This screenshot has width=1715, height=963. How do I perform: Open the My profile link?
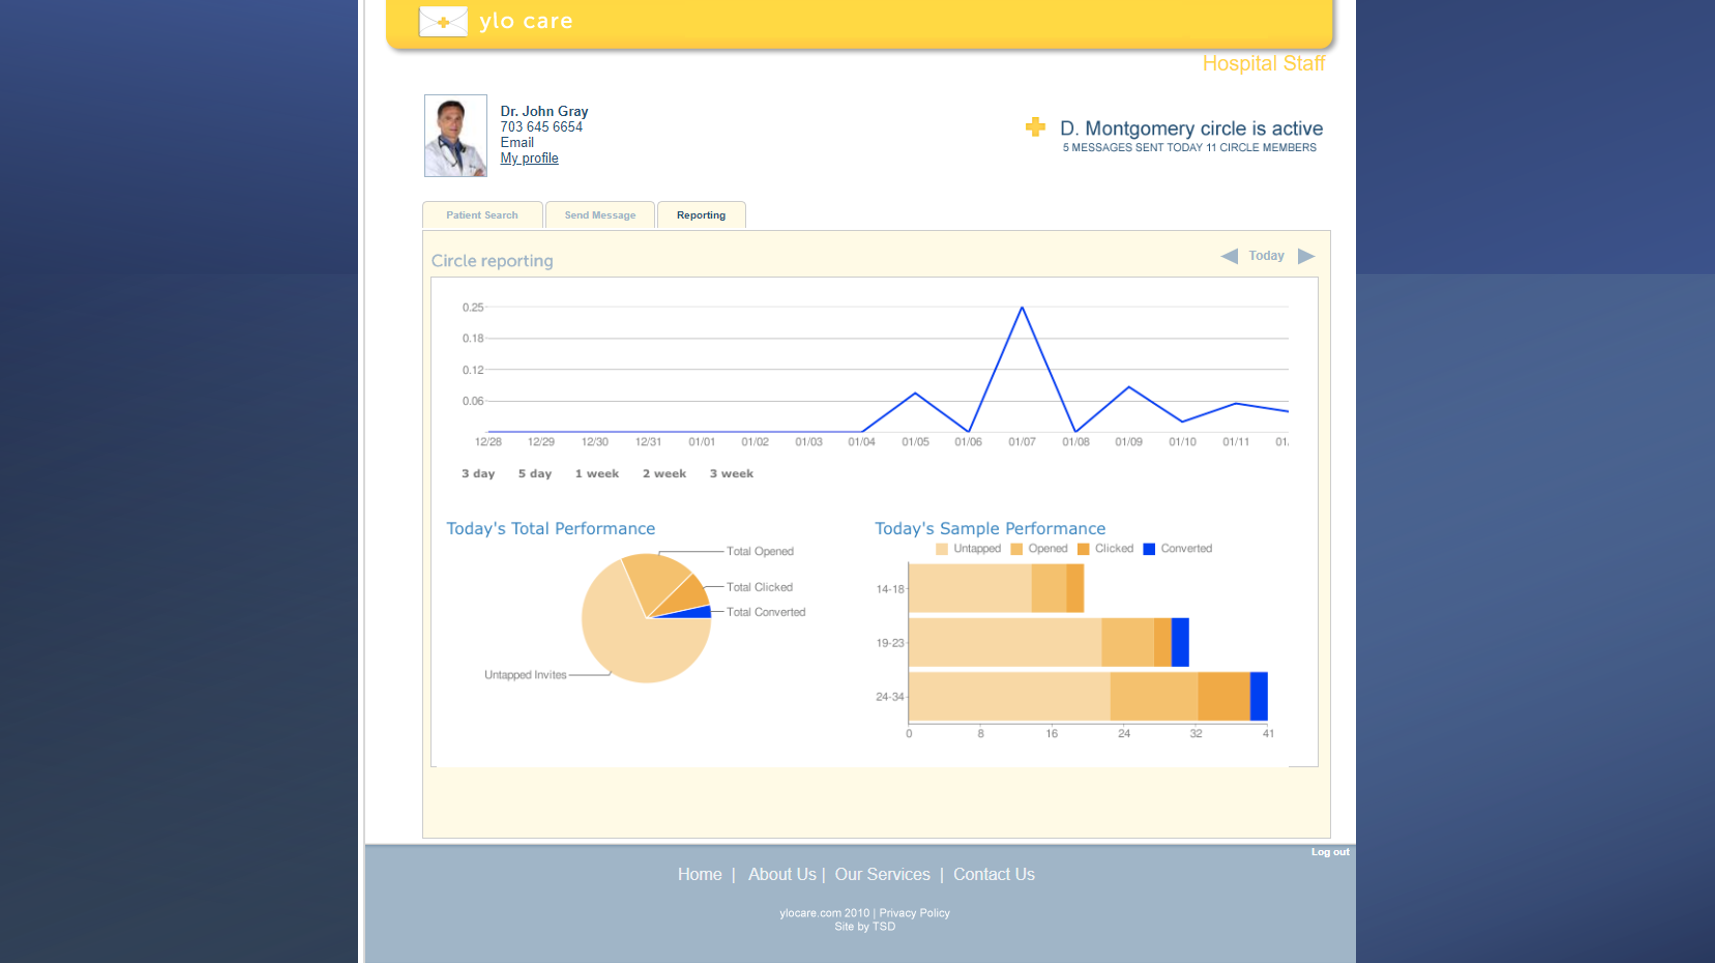[529, 158]
